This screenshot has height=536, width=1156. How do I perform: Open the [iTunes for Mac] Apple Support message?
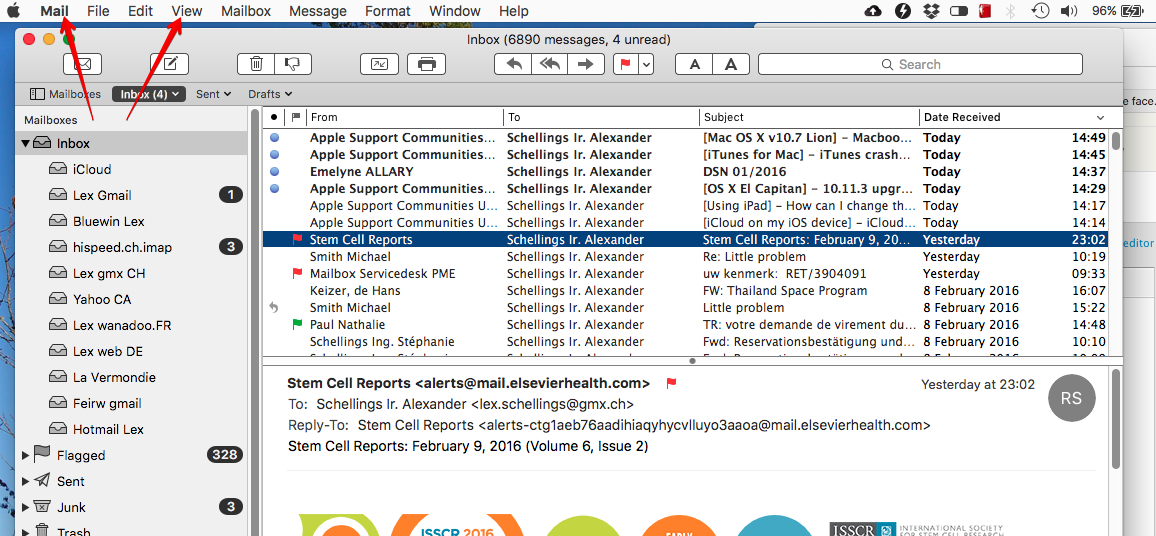[687, 154]
